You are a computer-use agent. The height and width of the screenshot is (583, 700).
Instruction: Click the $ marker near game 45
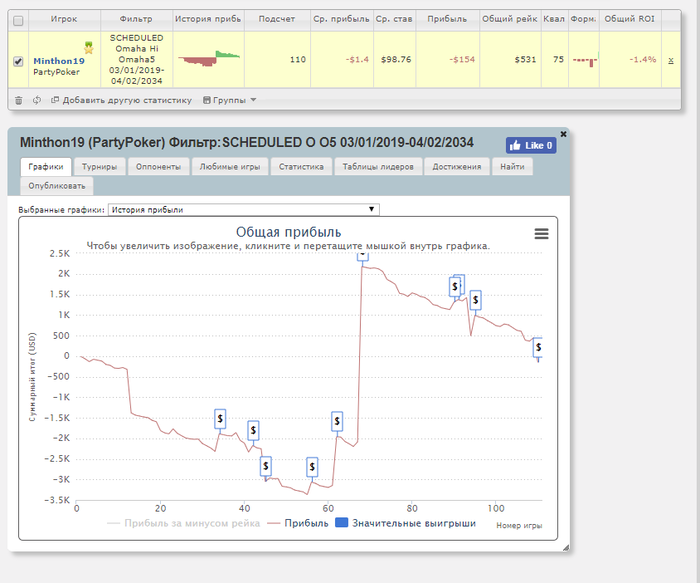[x=266, y=466]
